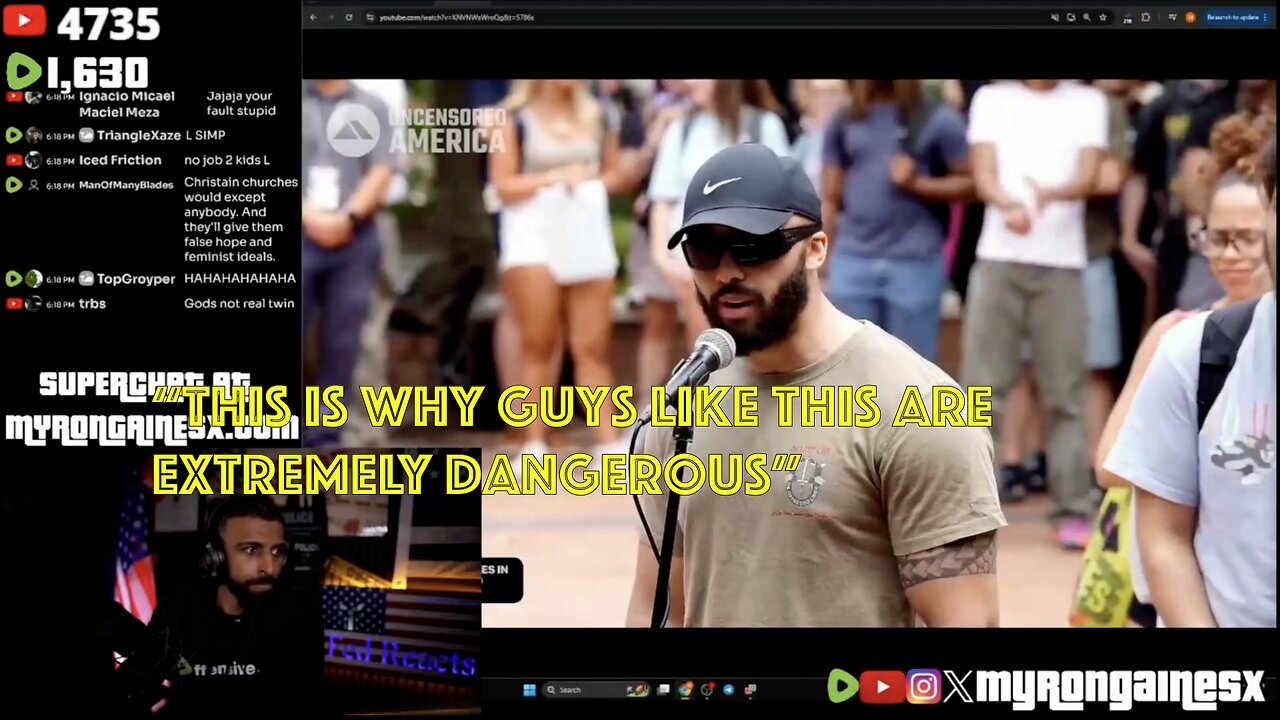Click the Relaunch to update button

(x=1235, y=17)
